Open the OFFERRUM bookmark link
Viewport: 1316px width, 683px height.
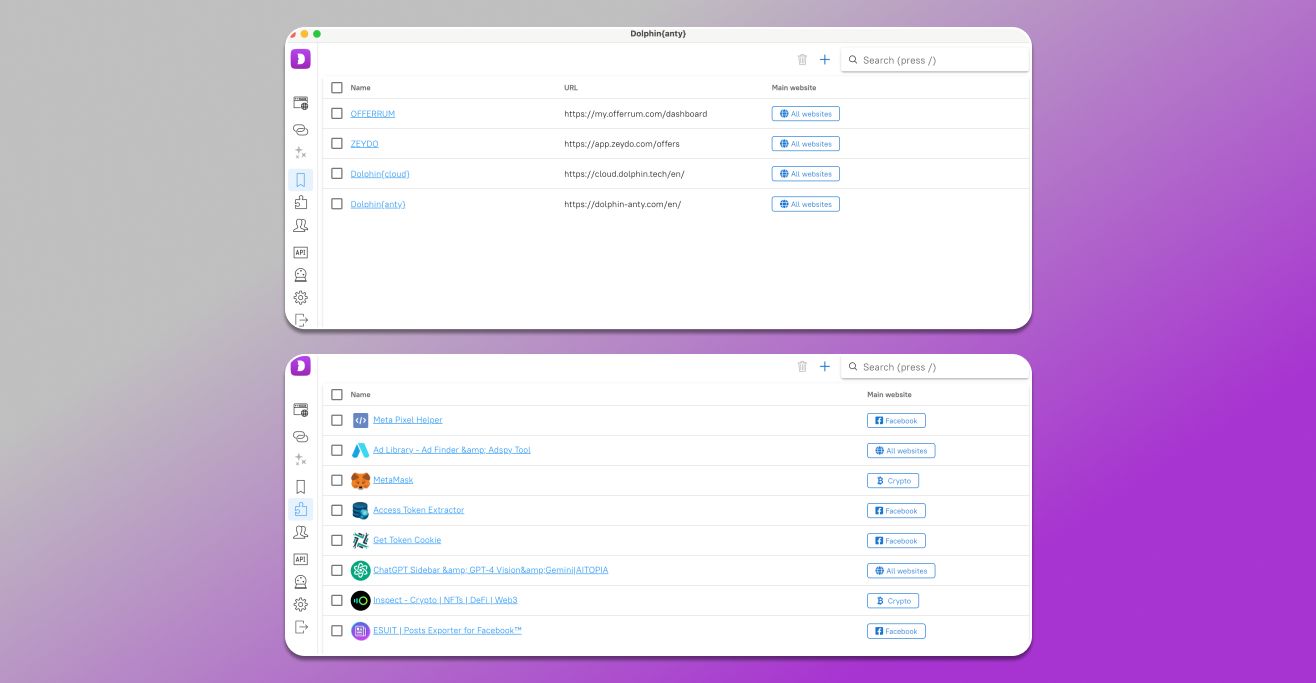pos(372,114)
